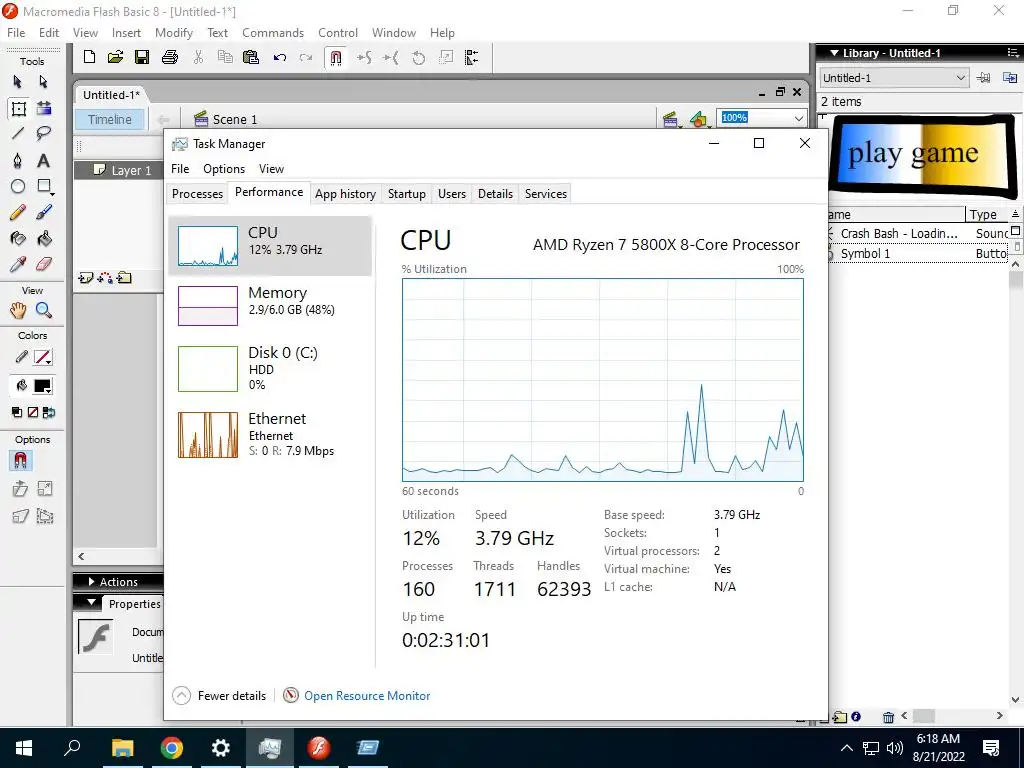
Task: Open Task Manager Options menu
Action: click(224, 168)
